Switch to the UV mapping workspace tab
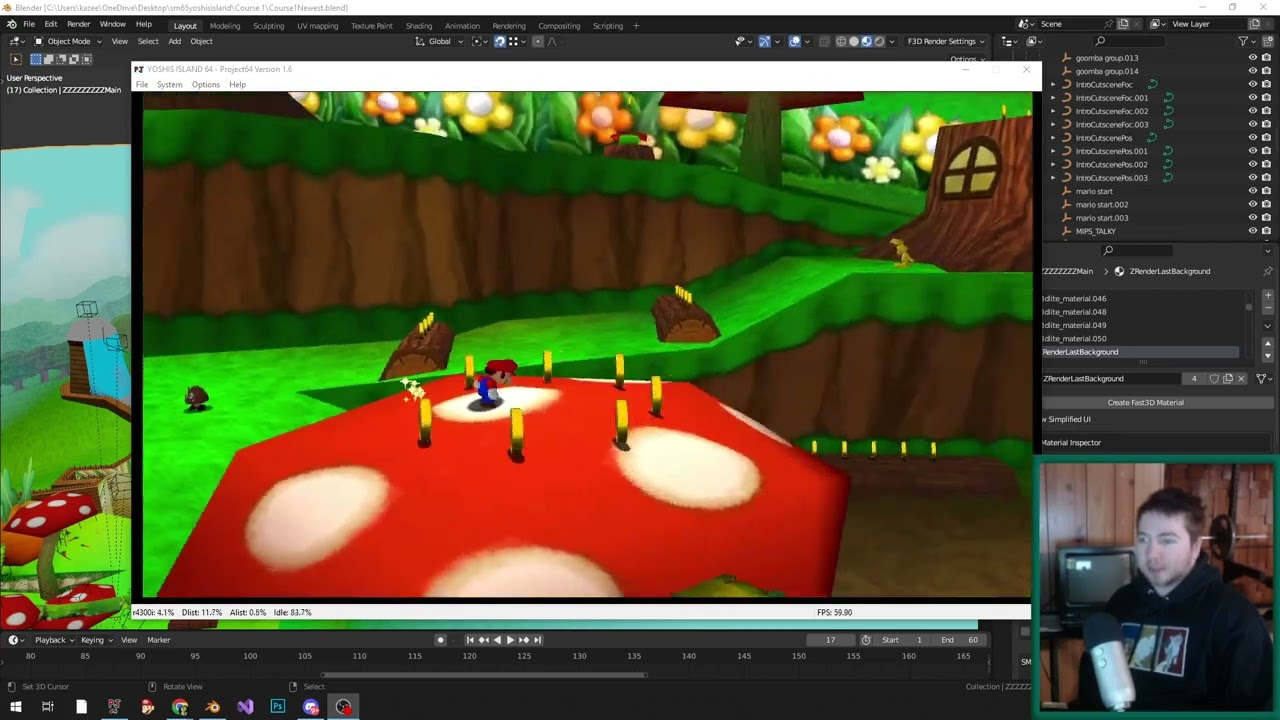The height and width of the screenshot is (720, 1280). tap(317, 26)
